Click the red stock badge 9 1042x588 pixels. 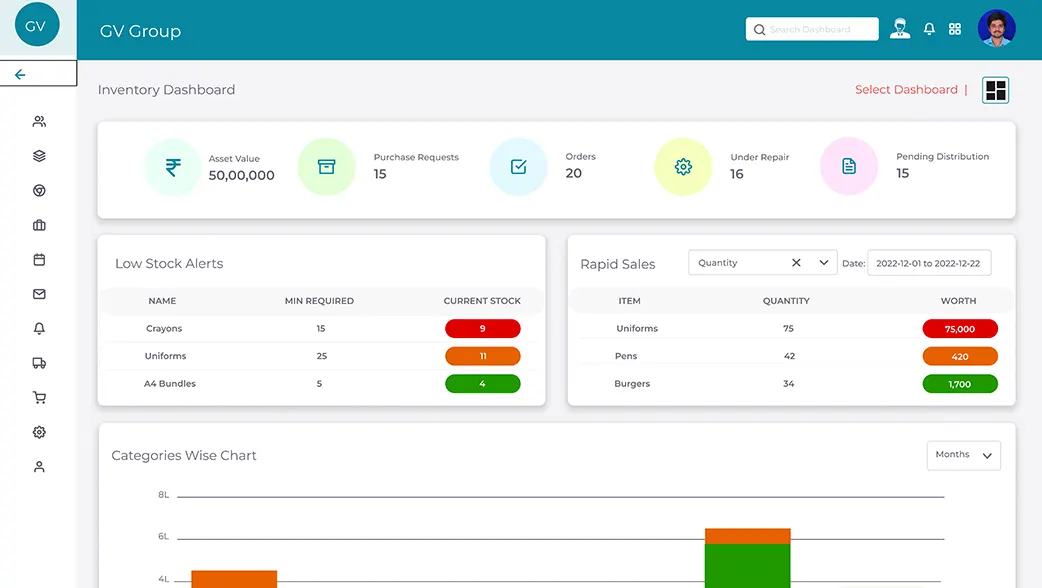(x=482, y=328)
